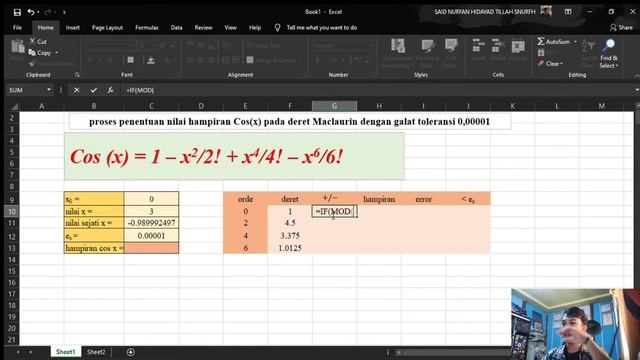Launch the Clipboard pane dialog launcher
Screen dimensions: 640x360
pos(77,75)
